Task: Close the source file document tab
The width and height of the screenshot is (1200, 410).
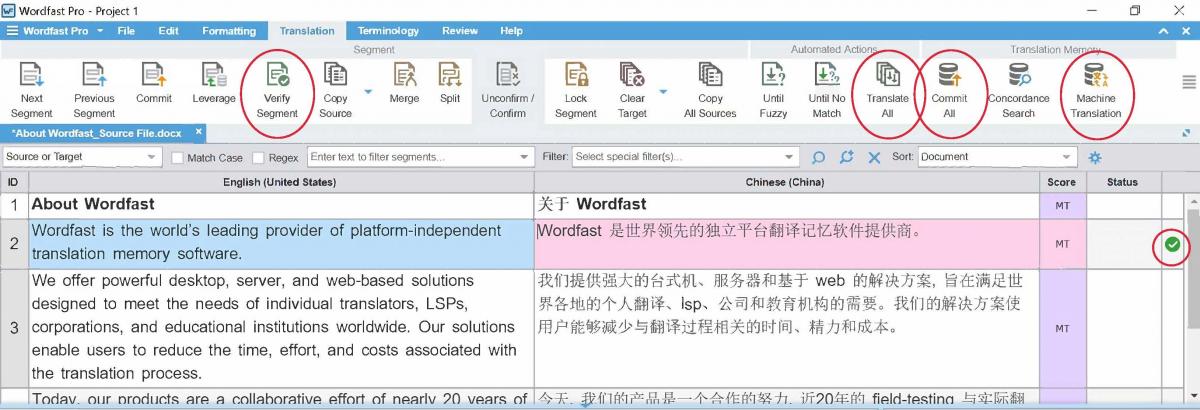Action: [x=199, y=132]
